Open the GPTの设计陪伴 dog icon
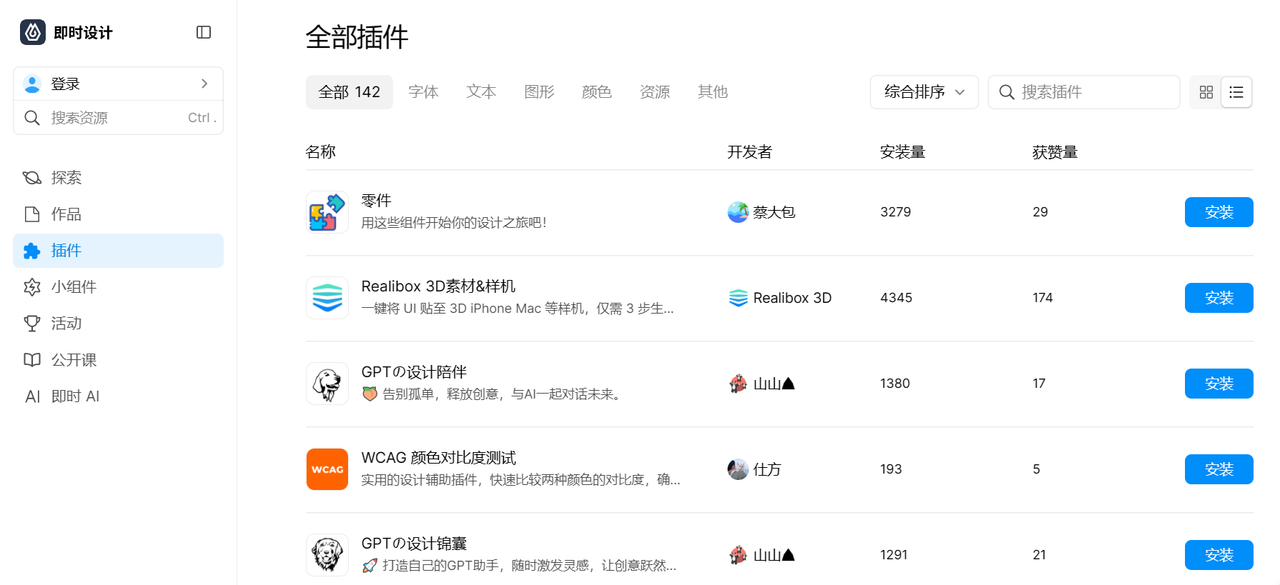 [x=327, y=384]
